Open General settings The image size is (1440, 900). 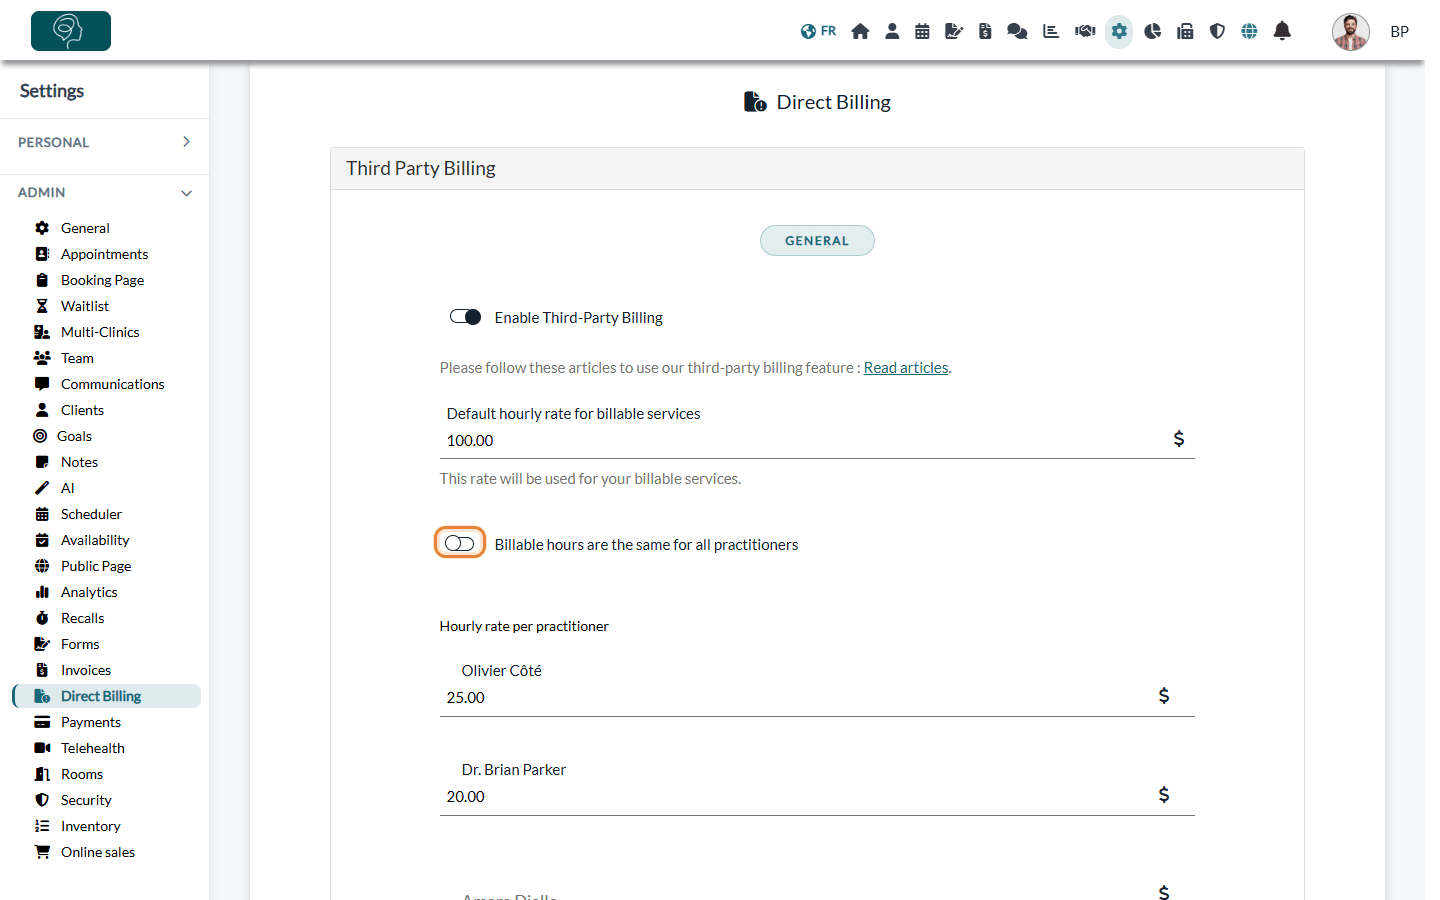coord(85,228)
